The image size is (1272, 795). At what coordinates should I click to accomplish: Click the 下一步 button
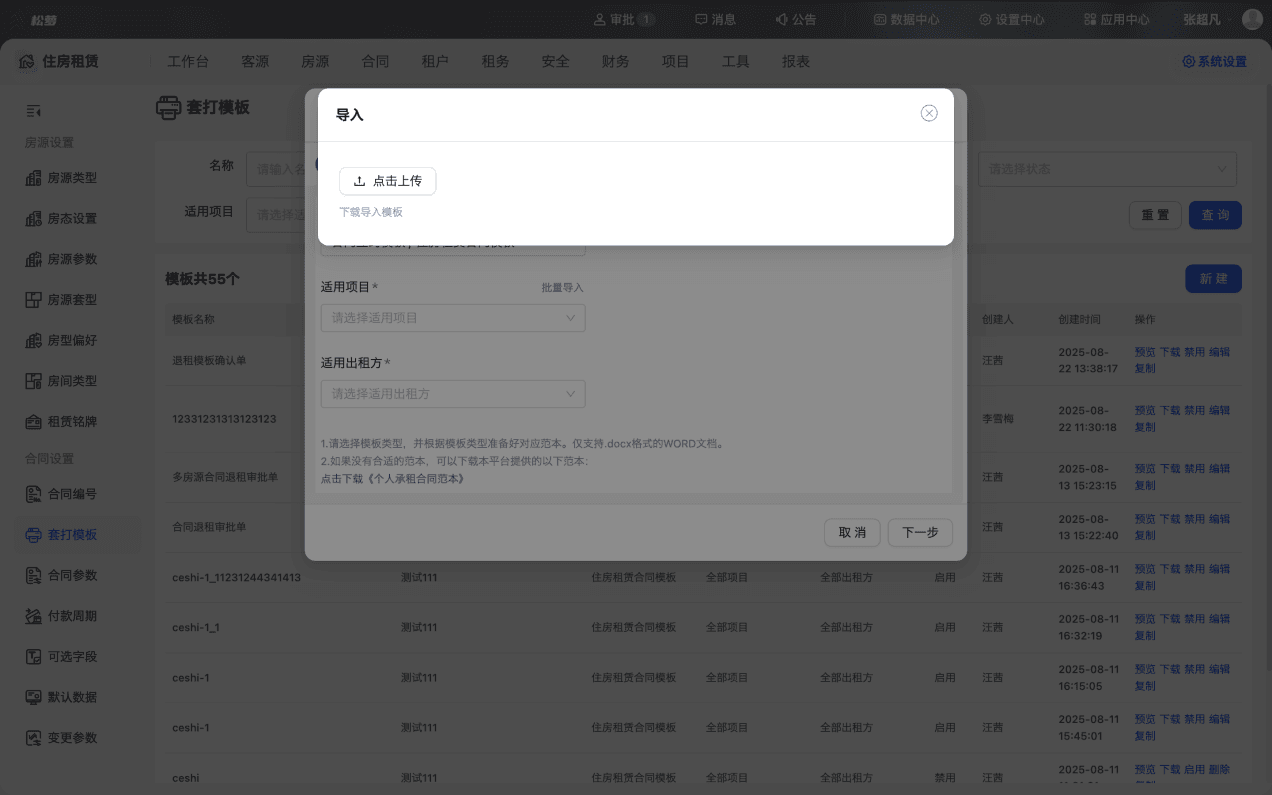pyautogui.click(x=920, y=533)
